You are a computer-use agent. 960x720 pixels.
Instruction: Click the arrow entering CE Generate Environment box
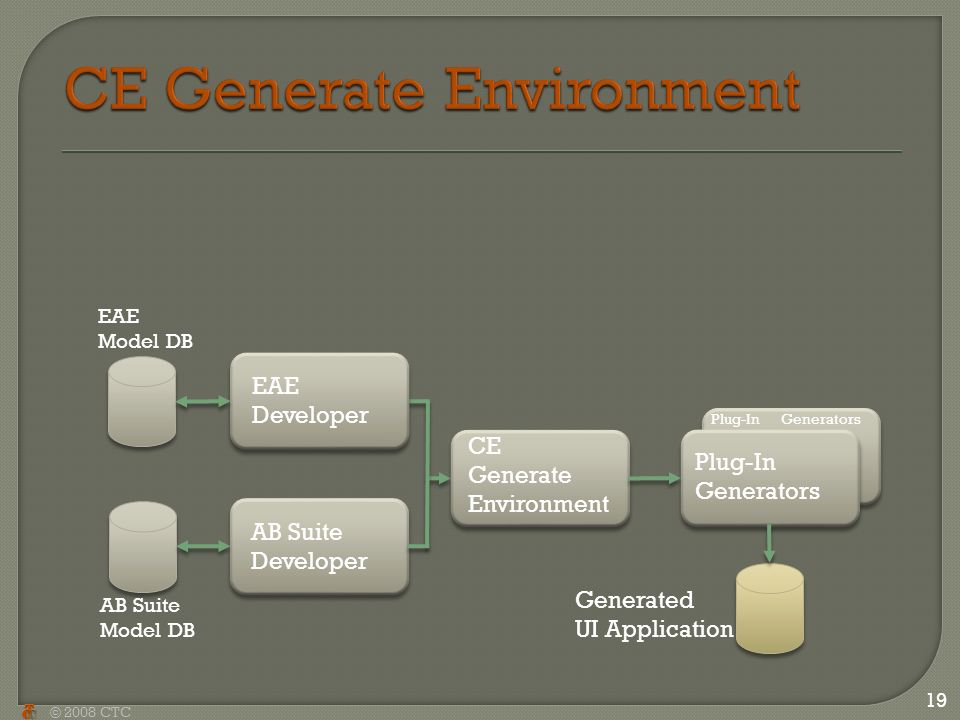(x=440, y=479)
